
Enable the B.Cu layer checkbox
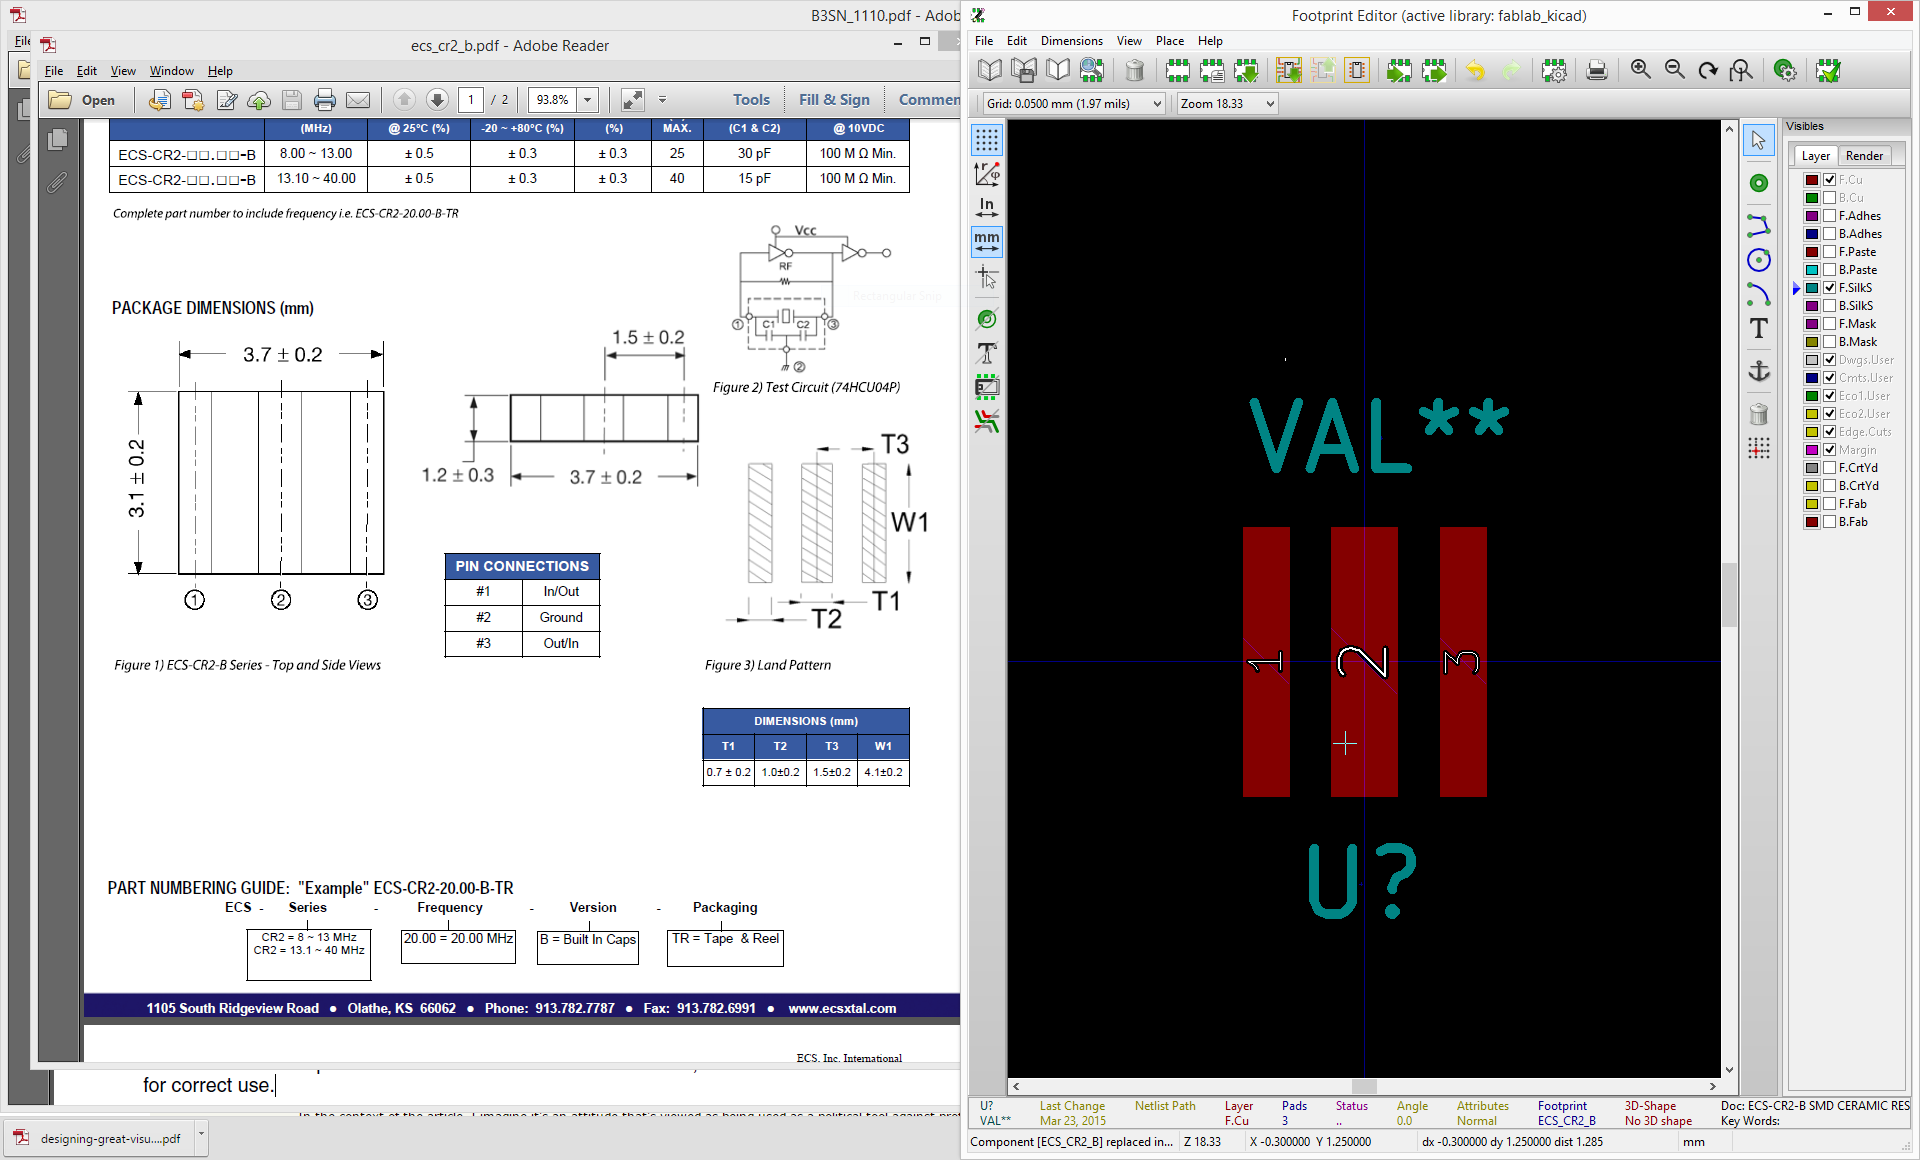tap(1830, 198)
